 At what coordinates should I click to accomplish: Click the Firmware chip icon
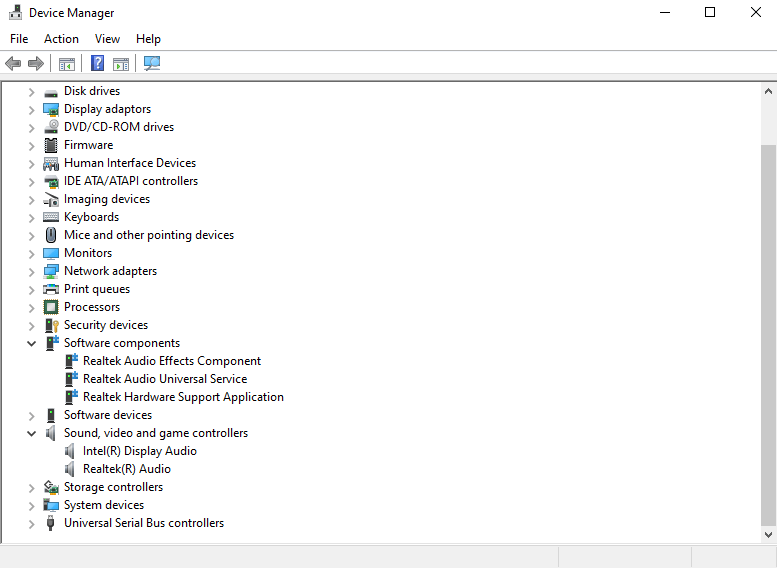pyautogui.click(x=51, y=145)
